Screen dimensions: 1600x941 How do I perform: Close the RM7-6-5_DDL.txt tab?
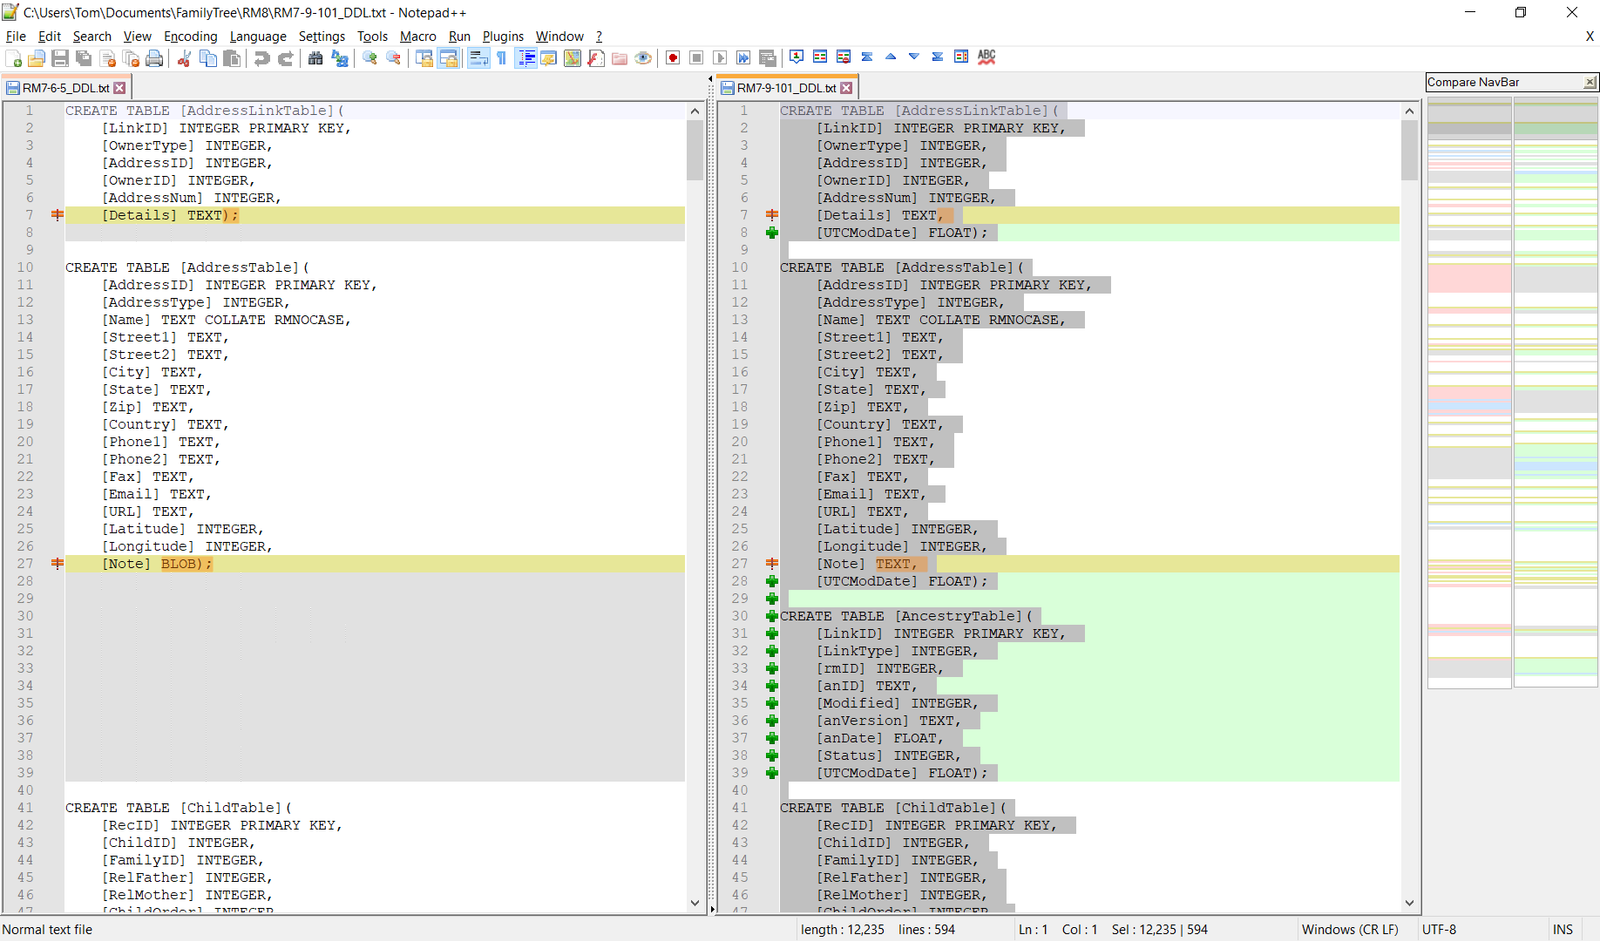[x=120, y=88]
